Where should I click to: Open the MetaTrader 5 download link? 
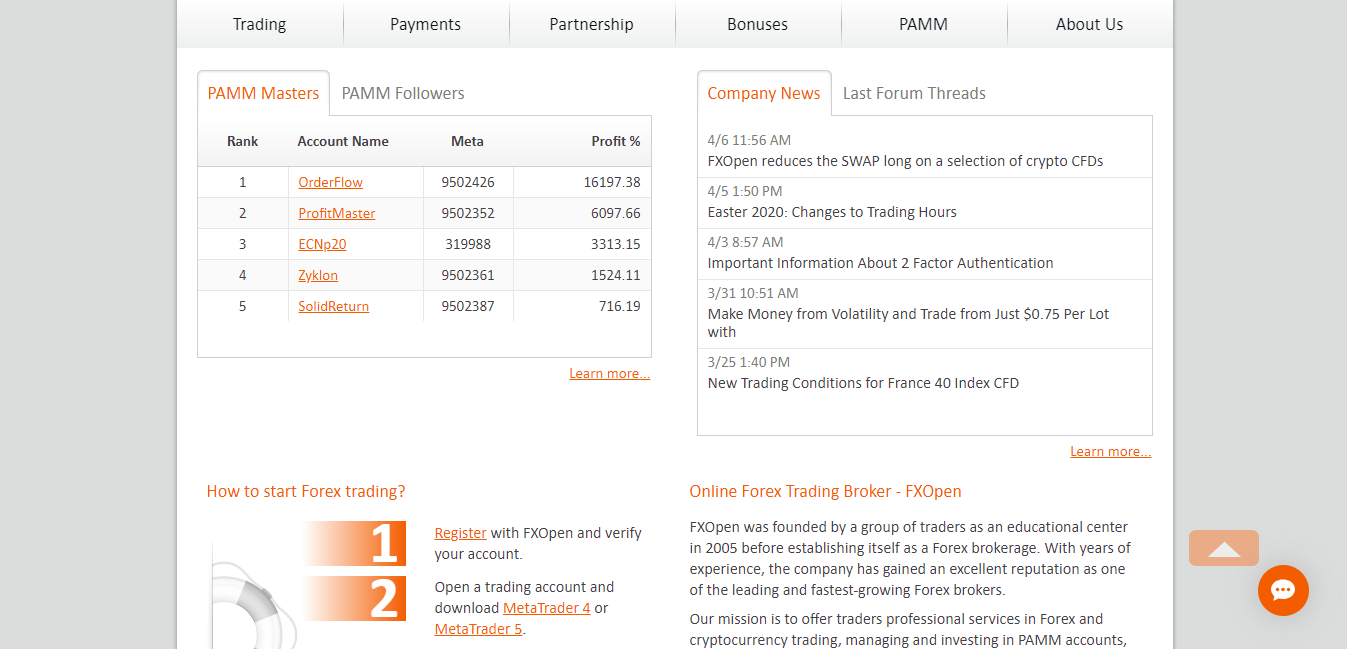coord(478,629)
